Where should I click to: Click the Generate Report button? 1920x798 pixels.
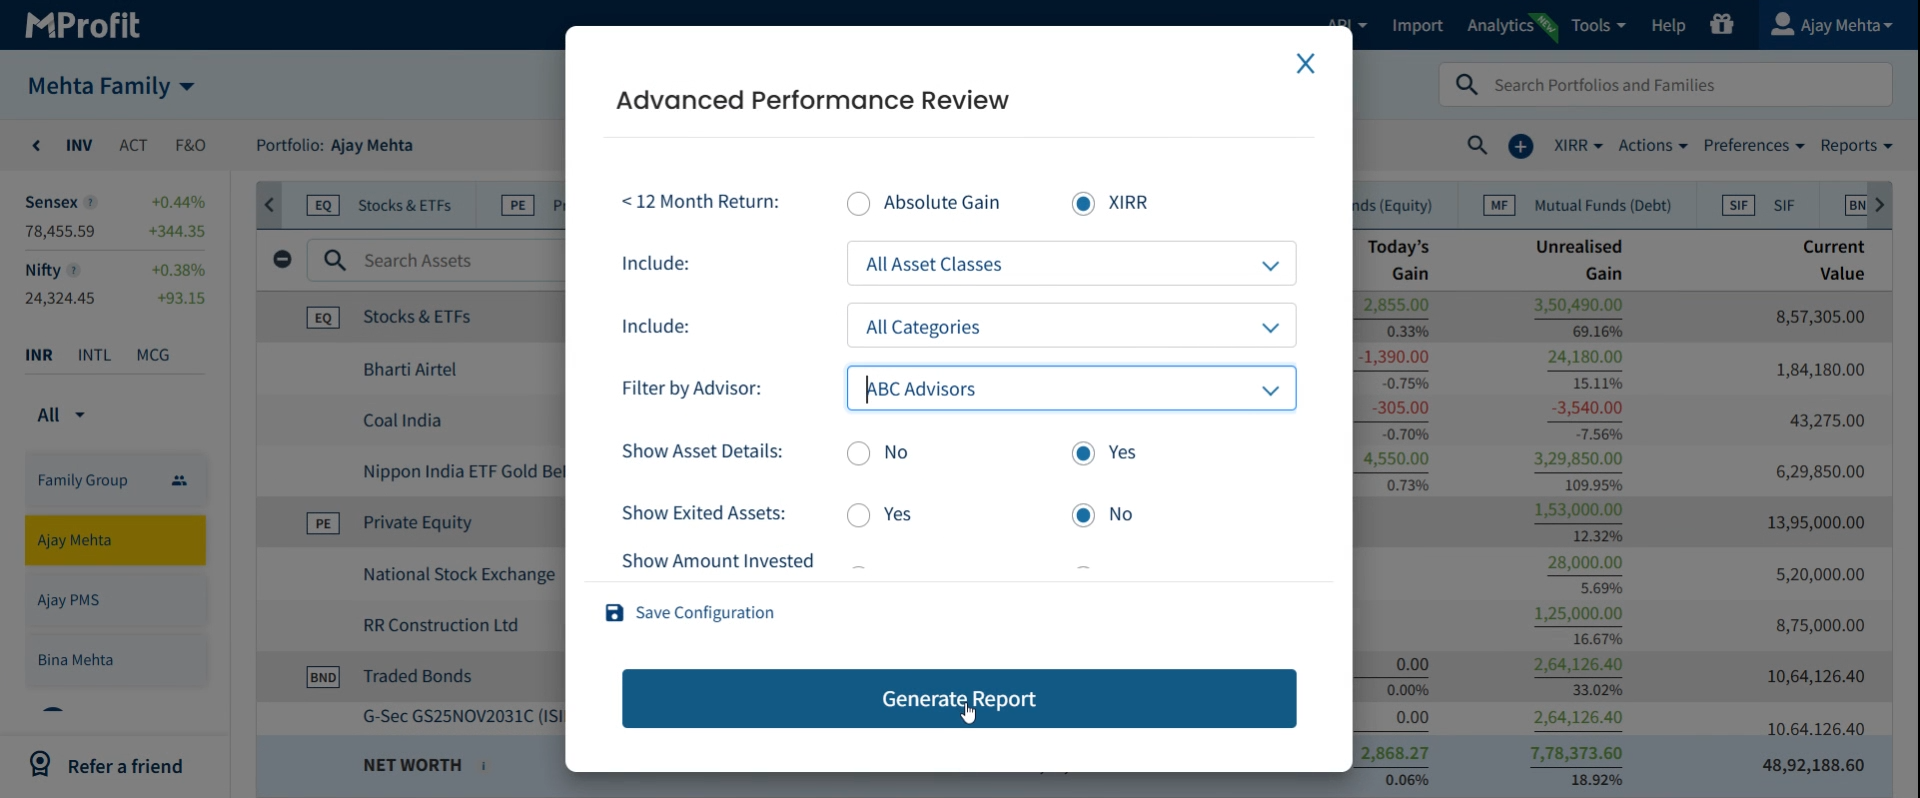pos(959,699)
